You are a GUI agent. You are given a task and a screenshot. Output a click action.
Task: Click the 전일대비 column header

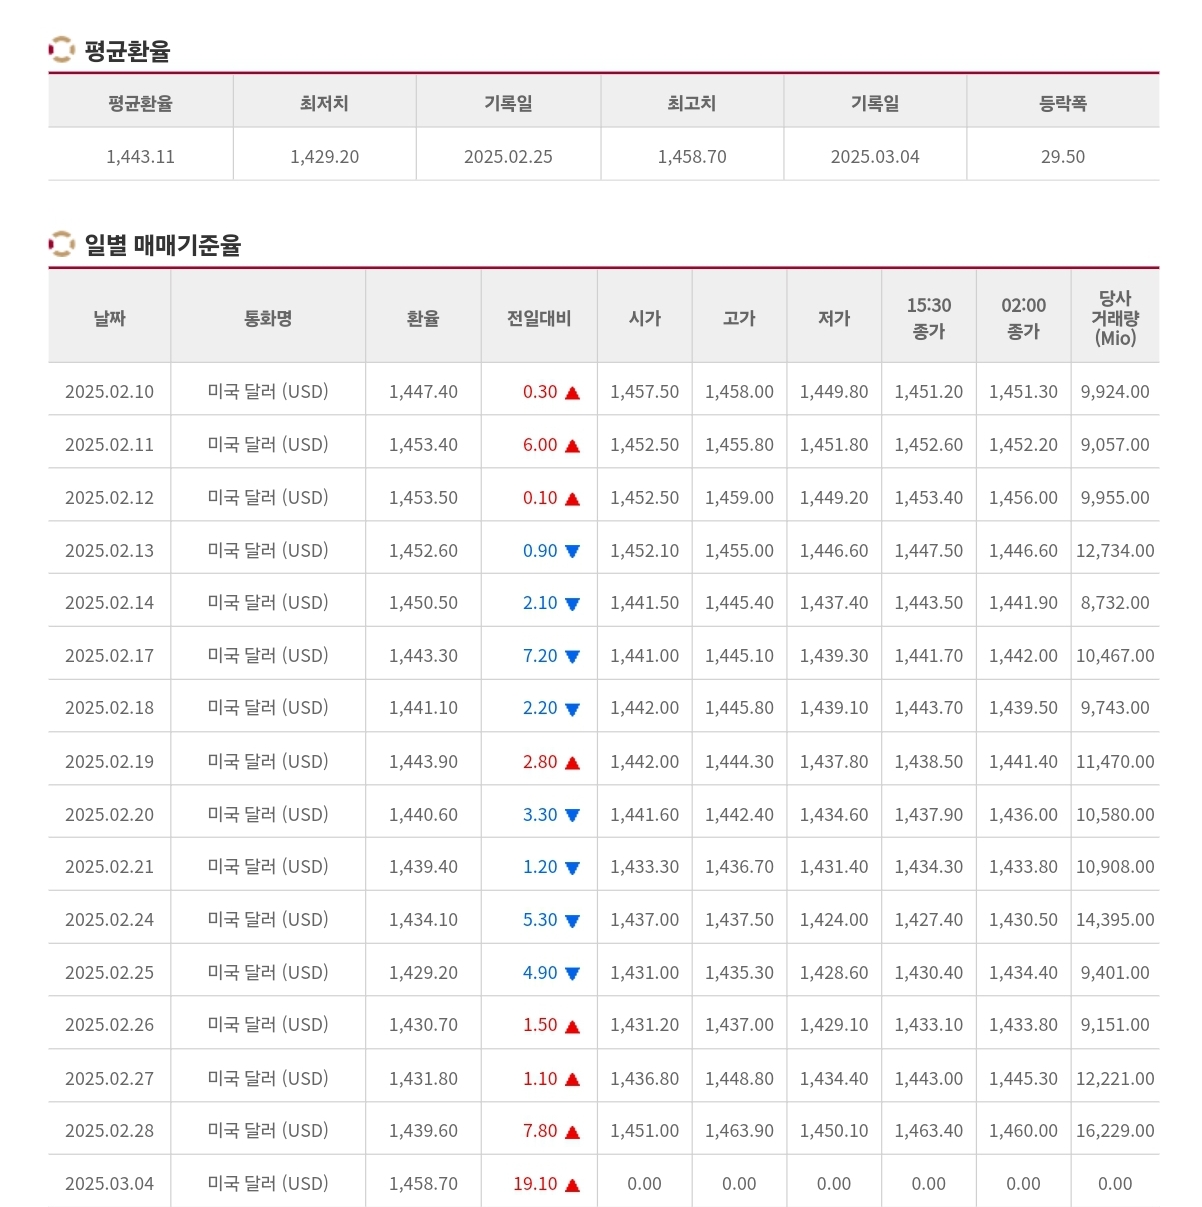click(x=539, y=318)
